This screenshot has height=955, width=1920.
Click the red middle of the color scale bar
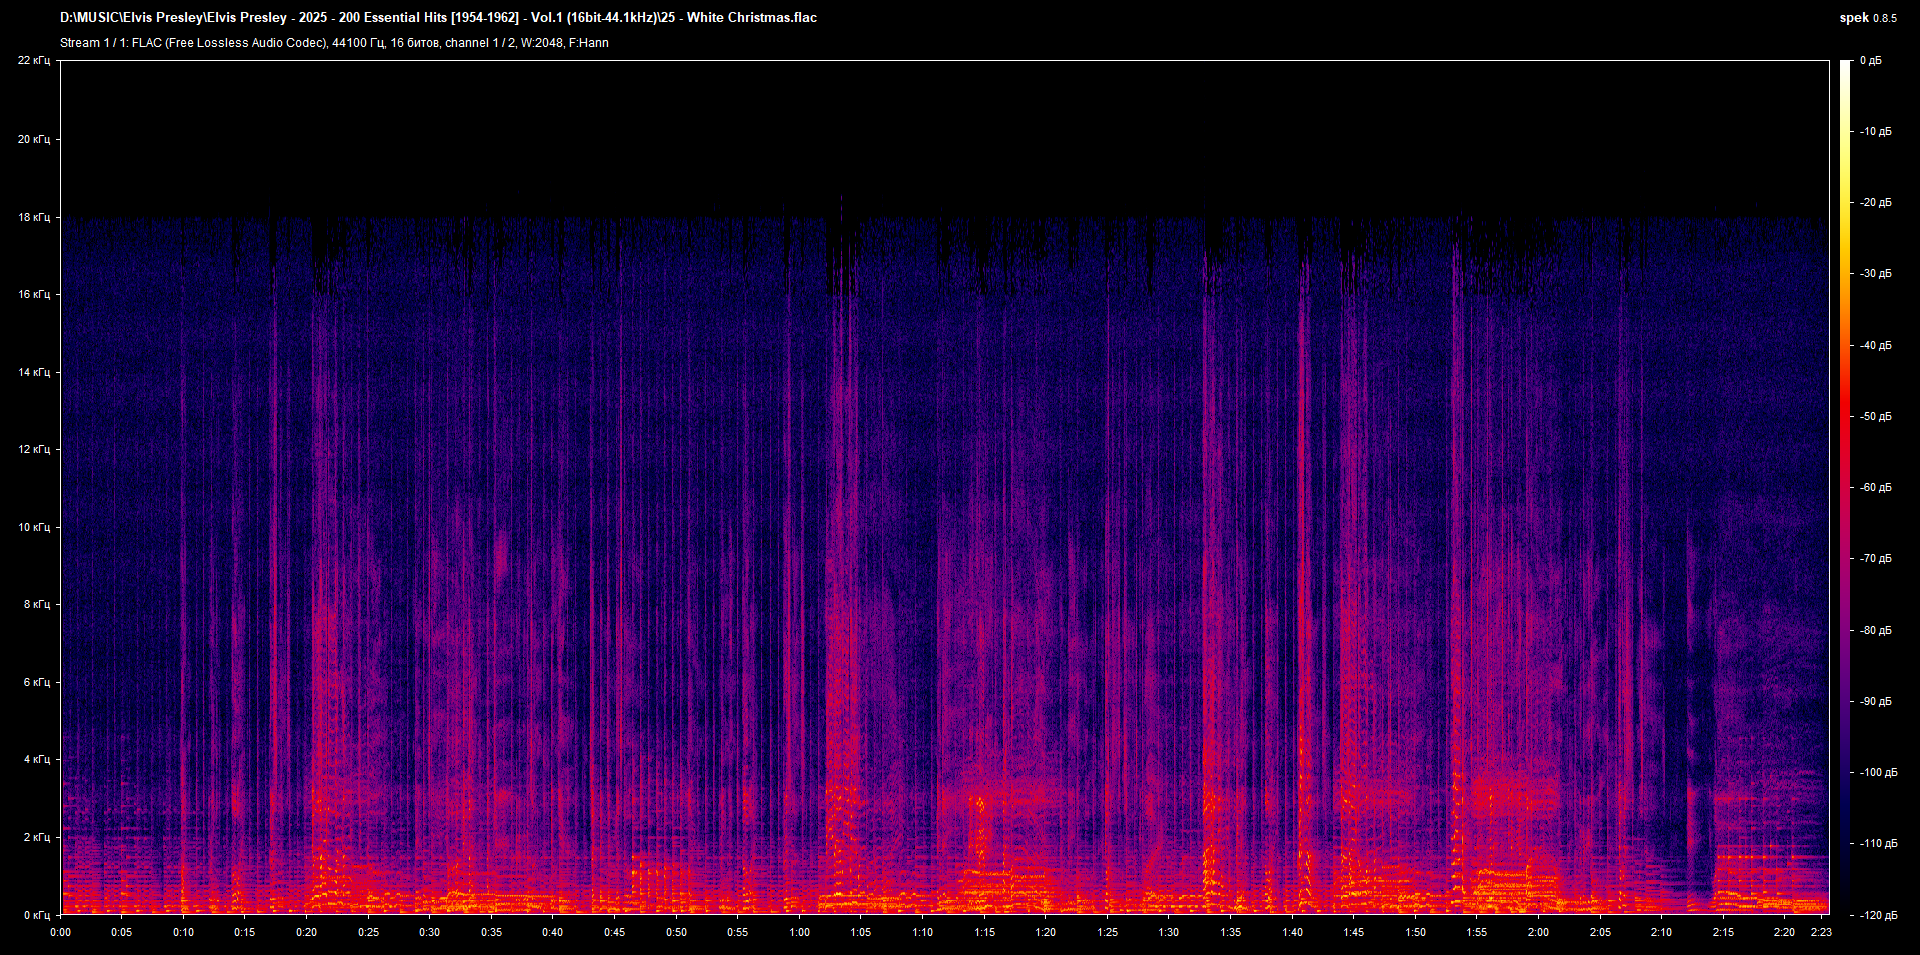[1845, 420]
